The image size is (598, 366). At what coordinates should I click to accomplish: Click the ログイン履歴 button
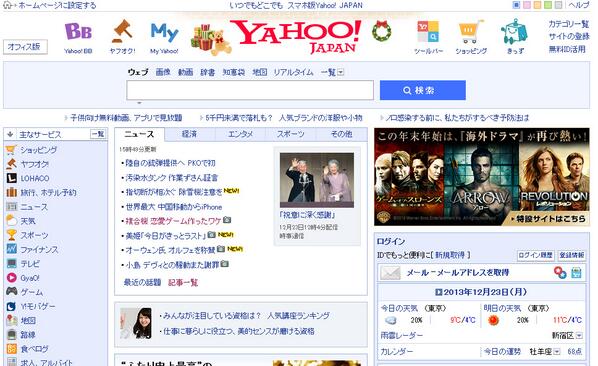(535, 255)
